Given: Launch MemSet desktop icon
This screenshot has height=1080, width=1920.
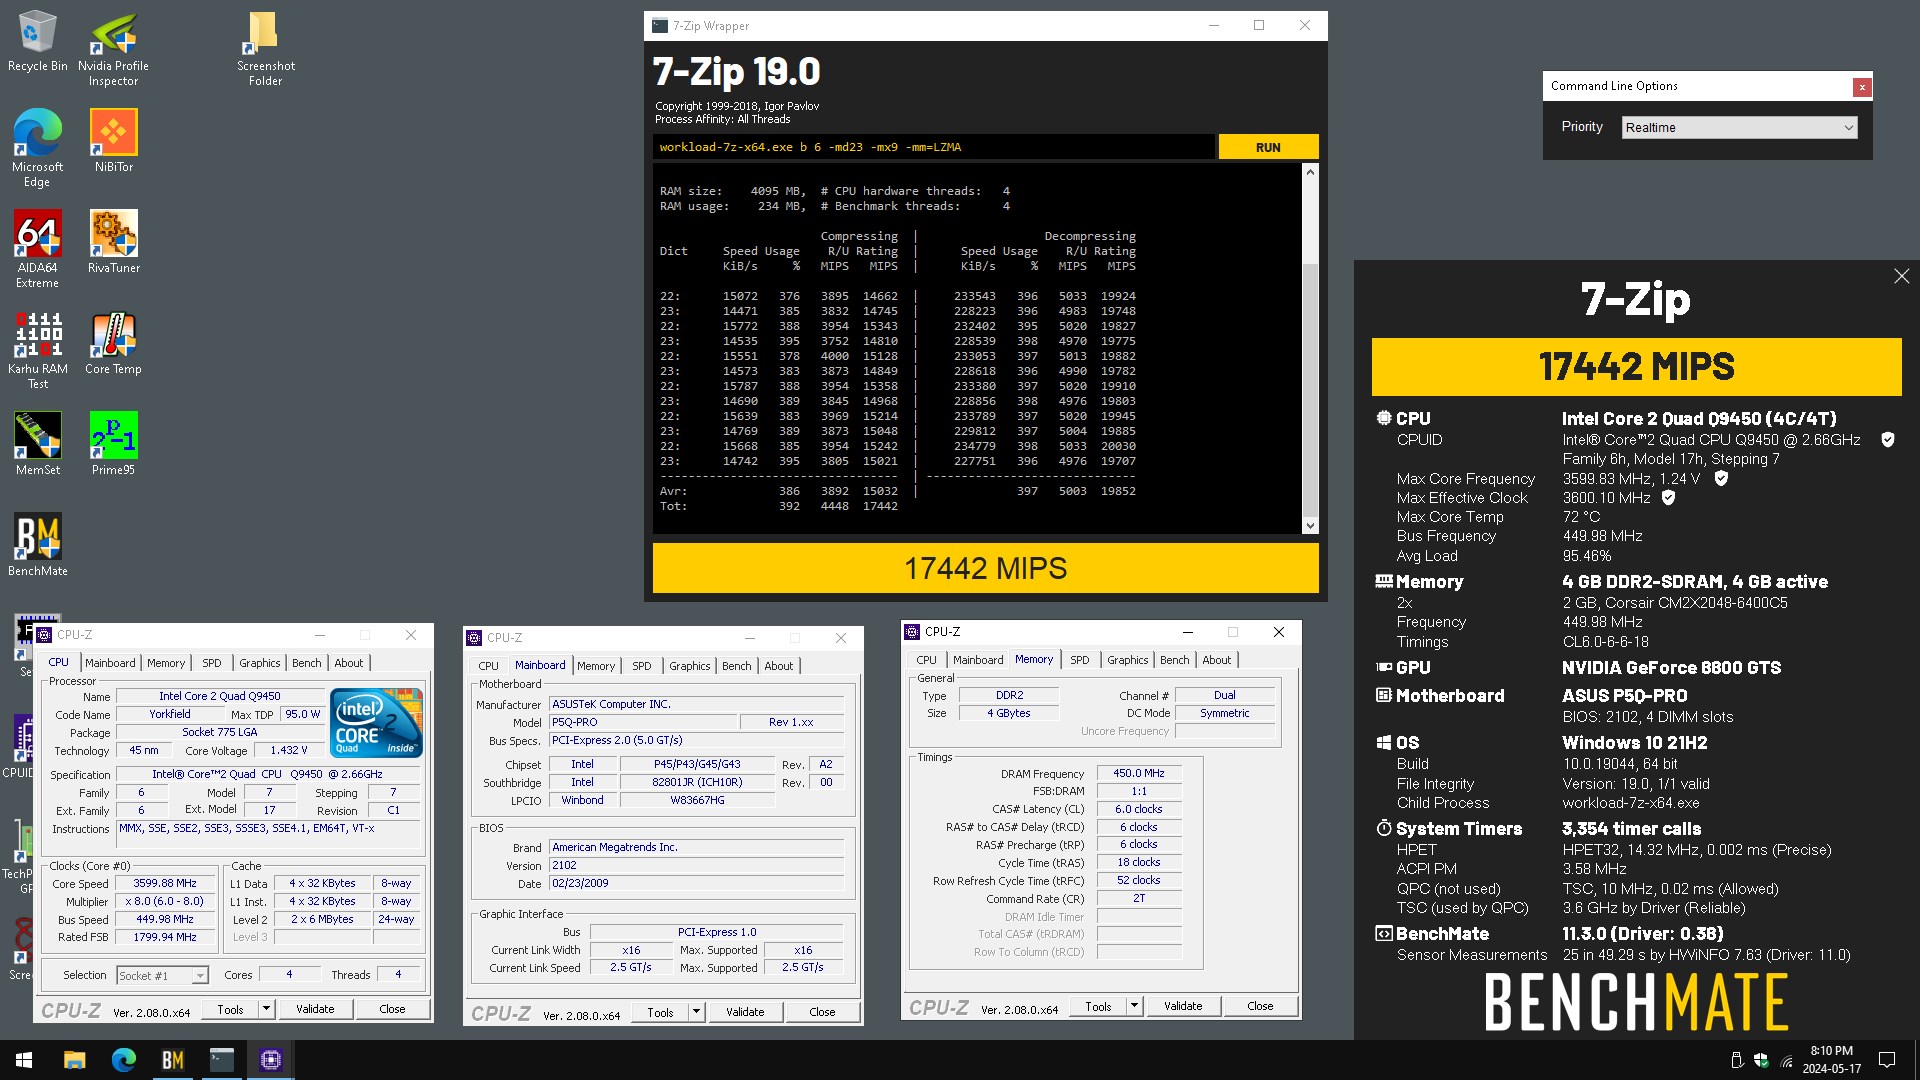Looking at the screenshot, I should click(37, 444).
